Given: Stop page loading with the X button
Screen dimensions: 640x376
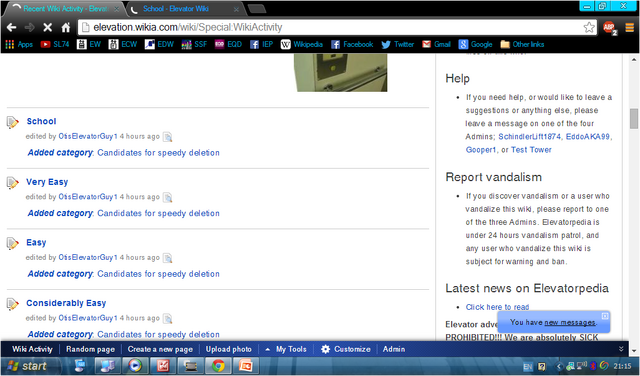Looking at the screenshot, I should coord(47,27).
